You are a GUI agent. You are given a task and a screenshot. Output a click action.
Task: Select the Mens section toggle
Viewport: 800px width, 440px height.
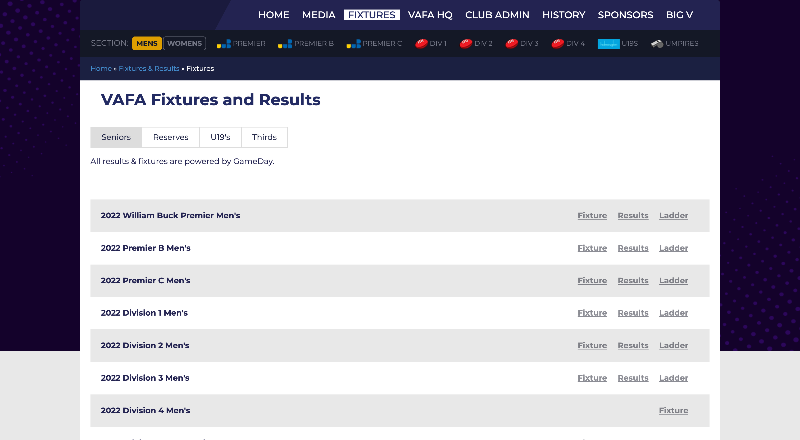pyautogui.click(x=146, y=44)
